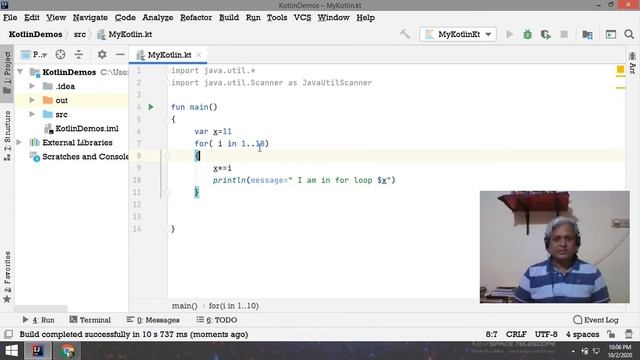This screenshot has height=360, width=640.
Task: Click main() in the editor breadcrumb bar
Action: pos(184,306)
